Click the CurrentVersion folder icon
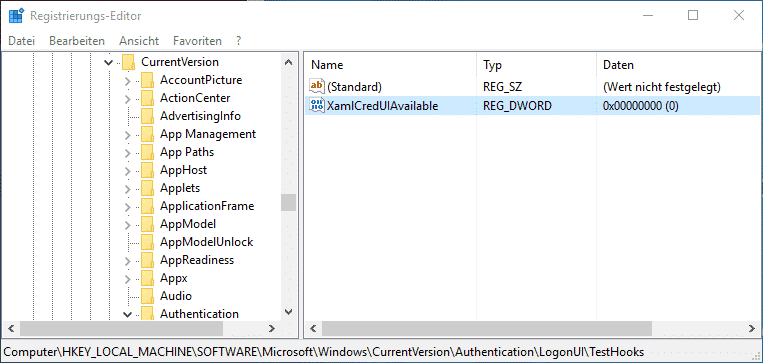 128,62
